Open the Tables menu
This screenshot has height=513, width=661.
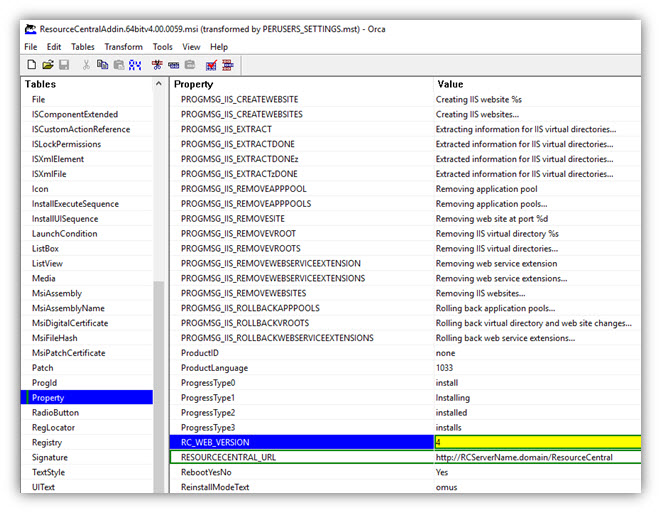[x=83, y=47]
